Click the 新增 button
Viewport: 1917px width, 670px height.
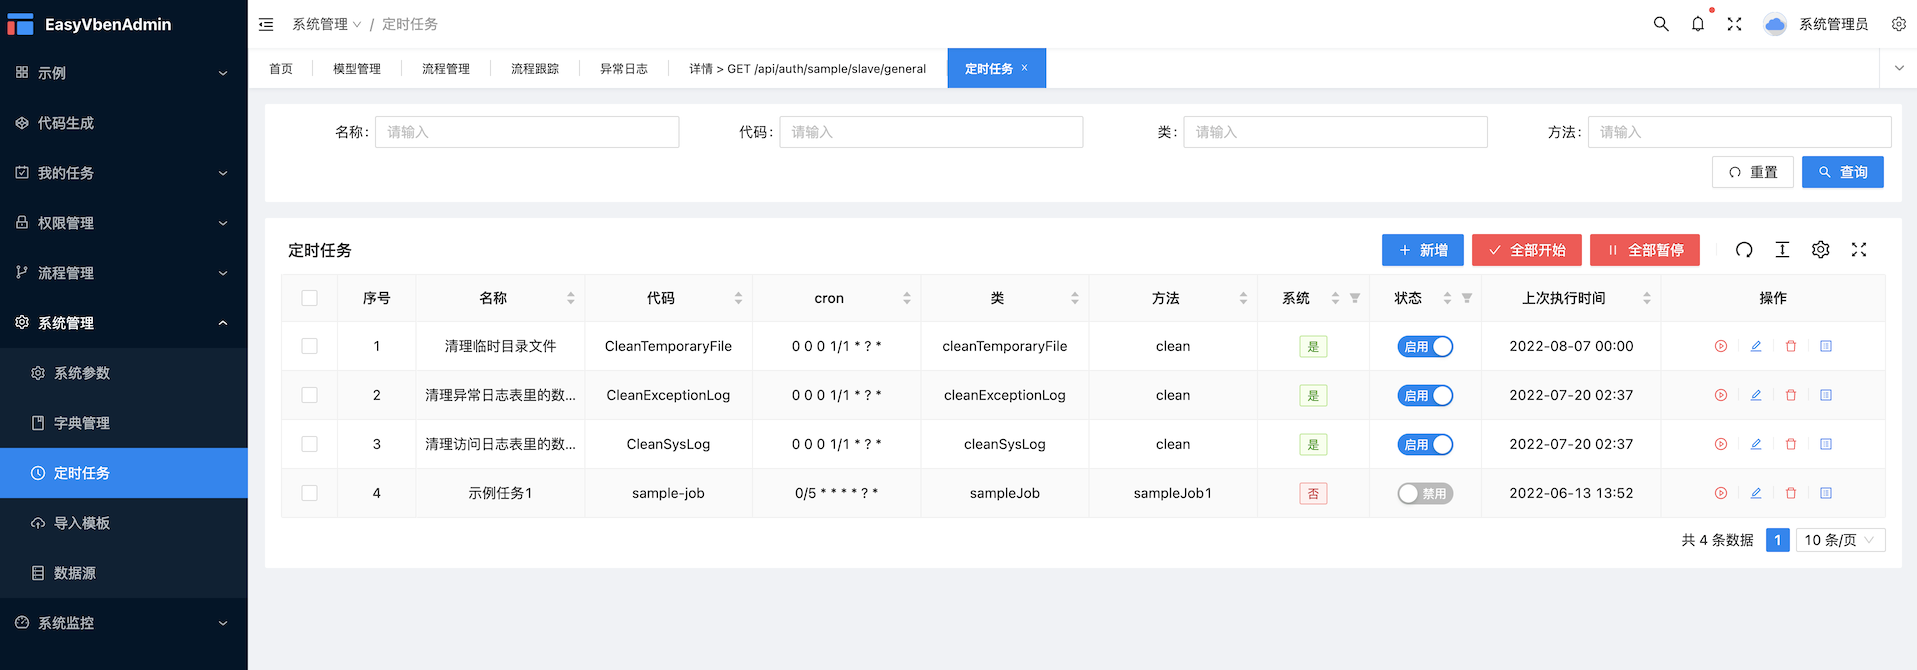[1422, 250]
